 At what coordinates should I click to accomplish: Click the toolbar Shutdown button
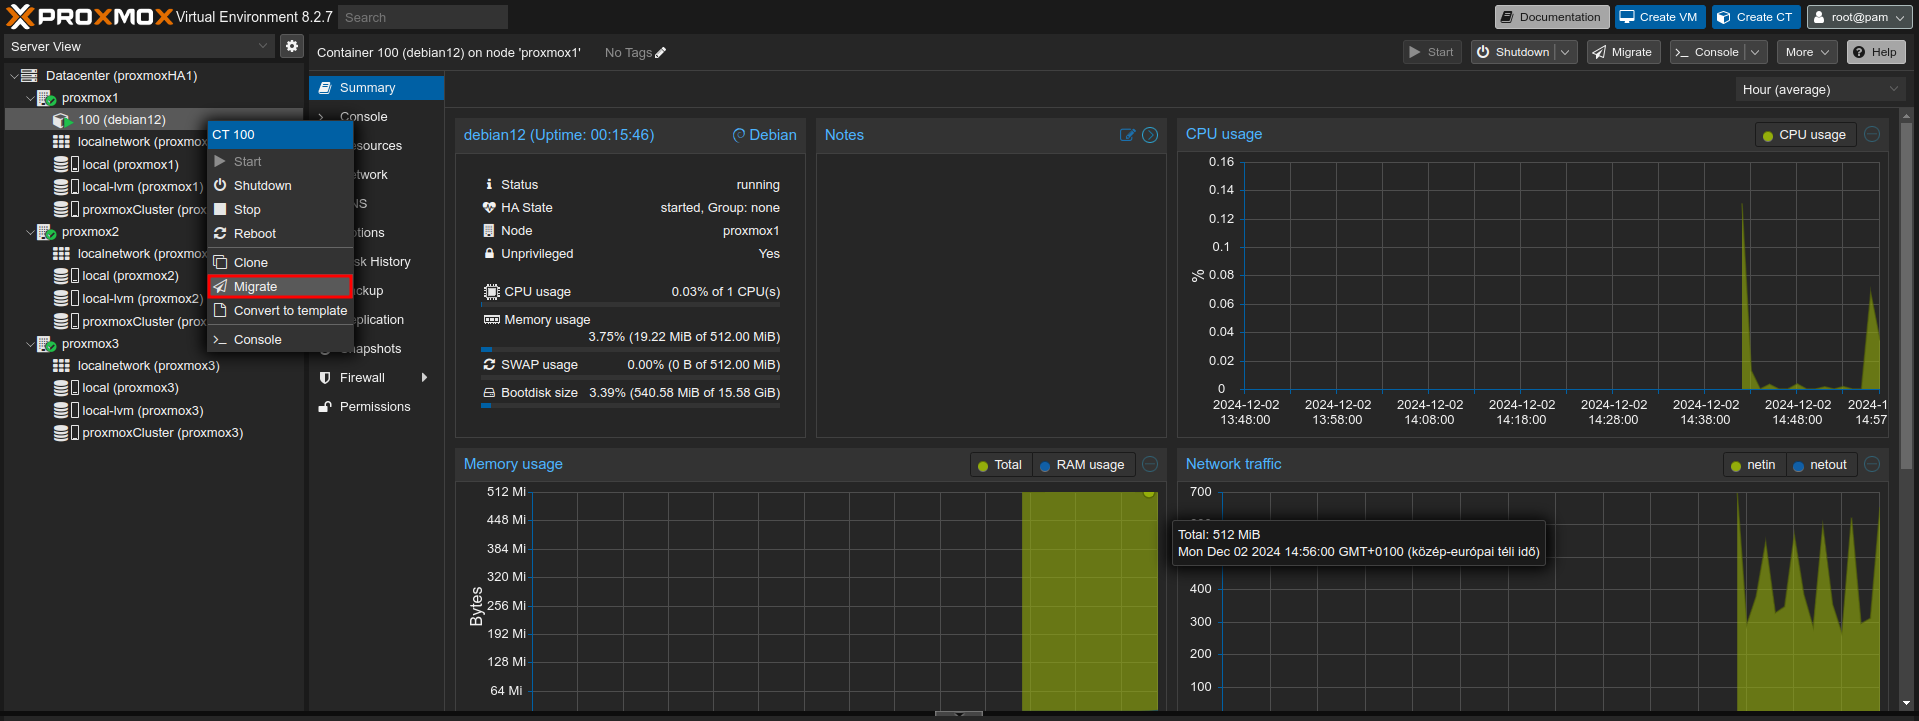[x=1513, y=52]
